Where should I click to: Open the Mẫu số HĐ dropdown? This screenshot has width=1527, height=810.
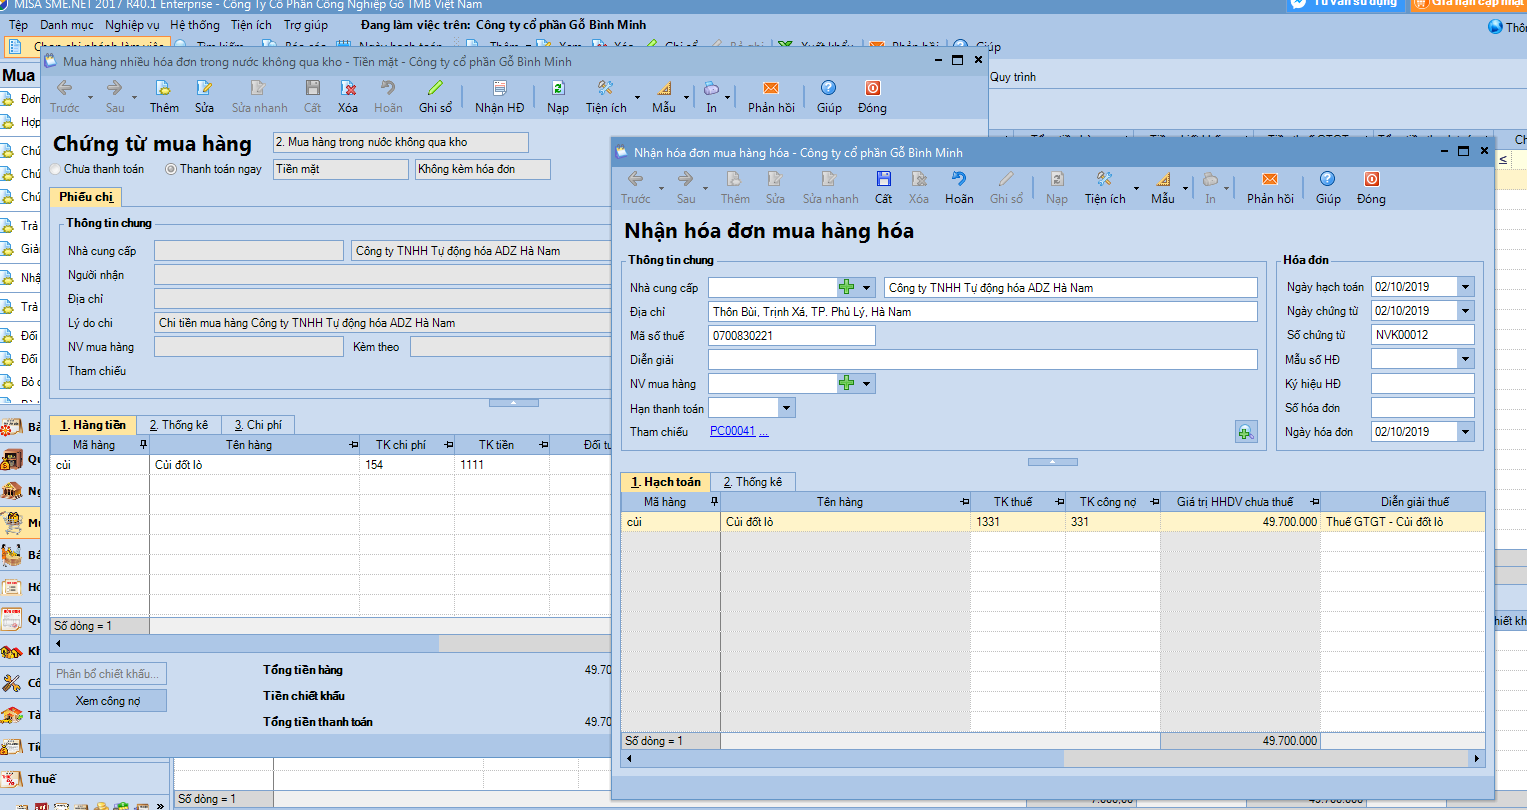(x=1465, y=359)
